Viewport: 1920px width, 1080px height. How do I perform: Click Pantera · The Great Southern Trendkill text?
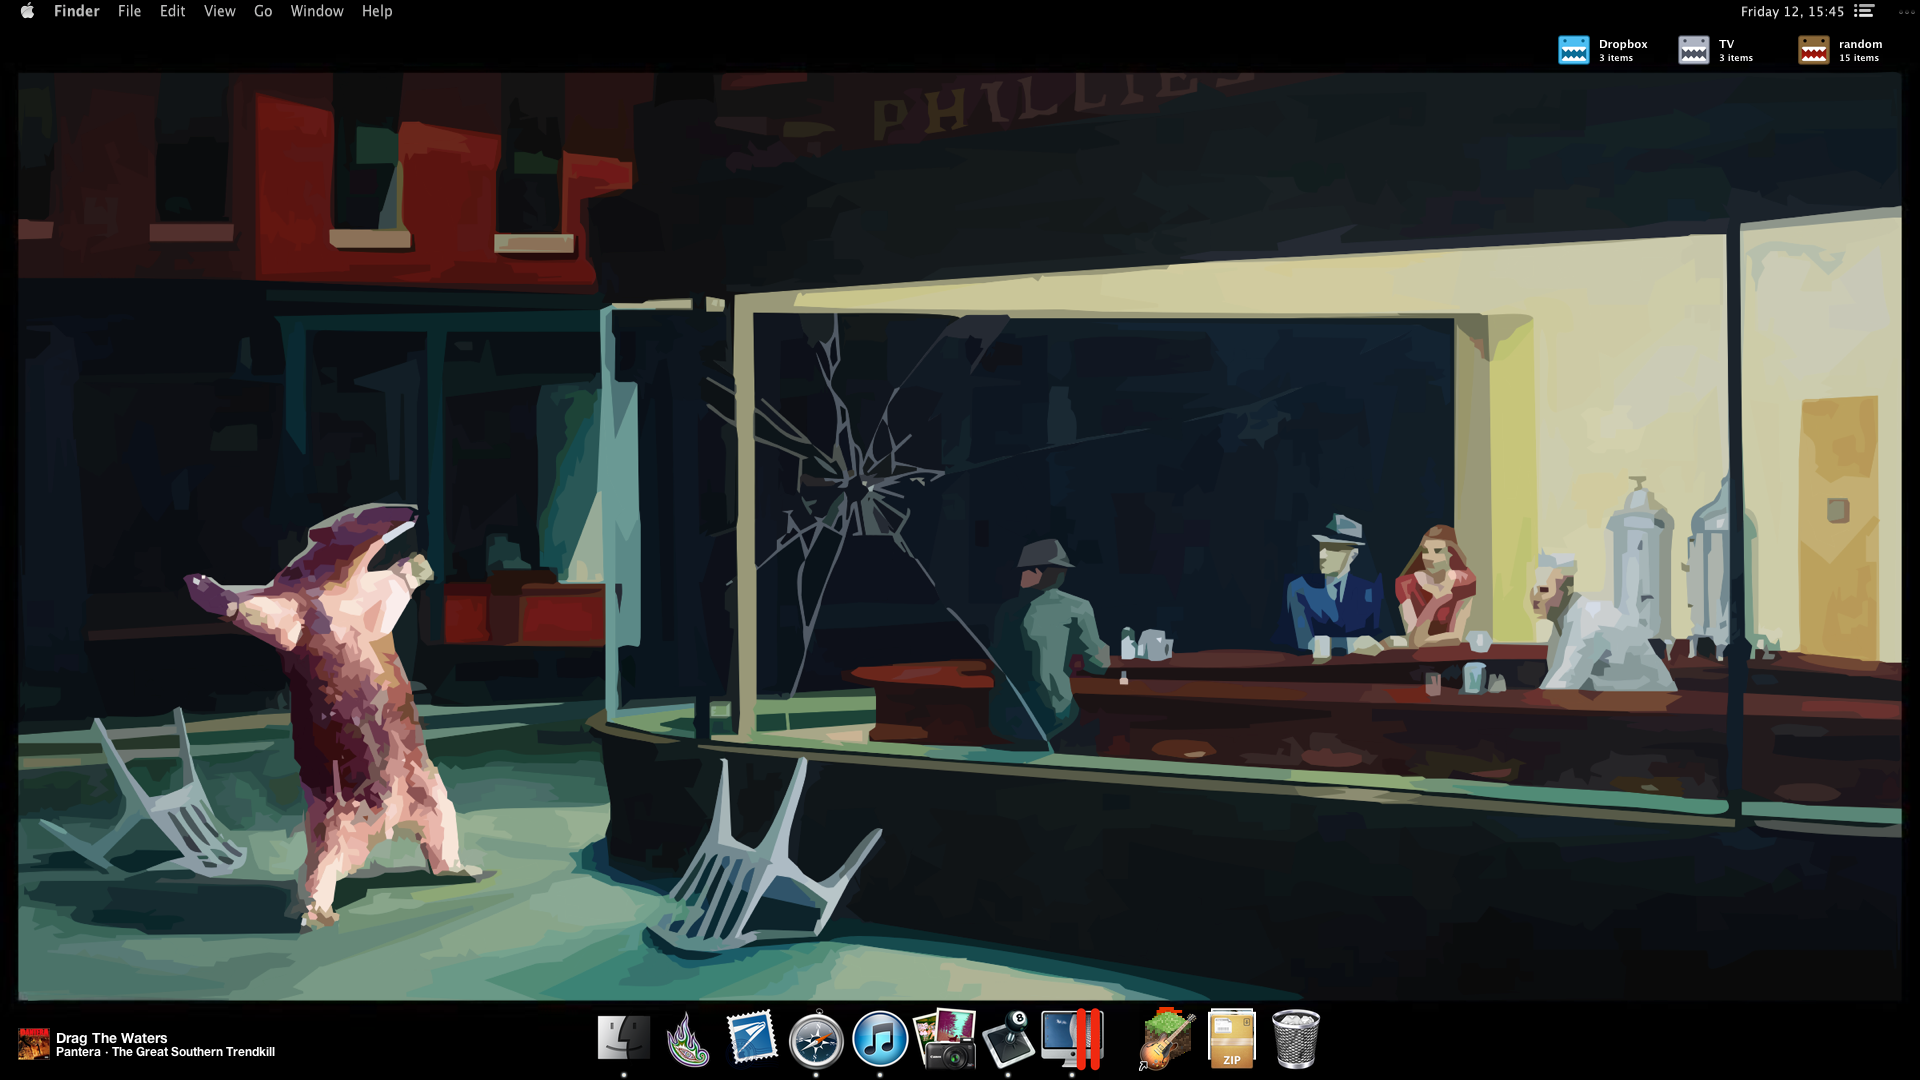coord(165,1052)
